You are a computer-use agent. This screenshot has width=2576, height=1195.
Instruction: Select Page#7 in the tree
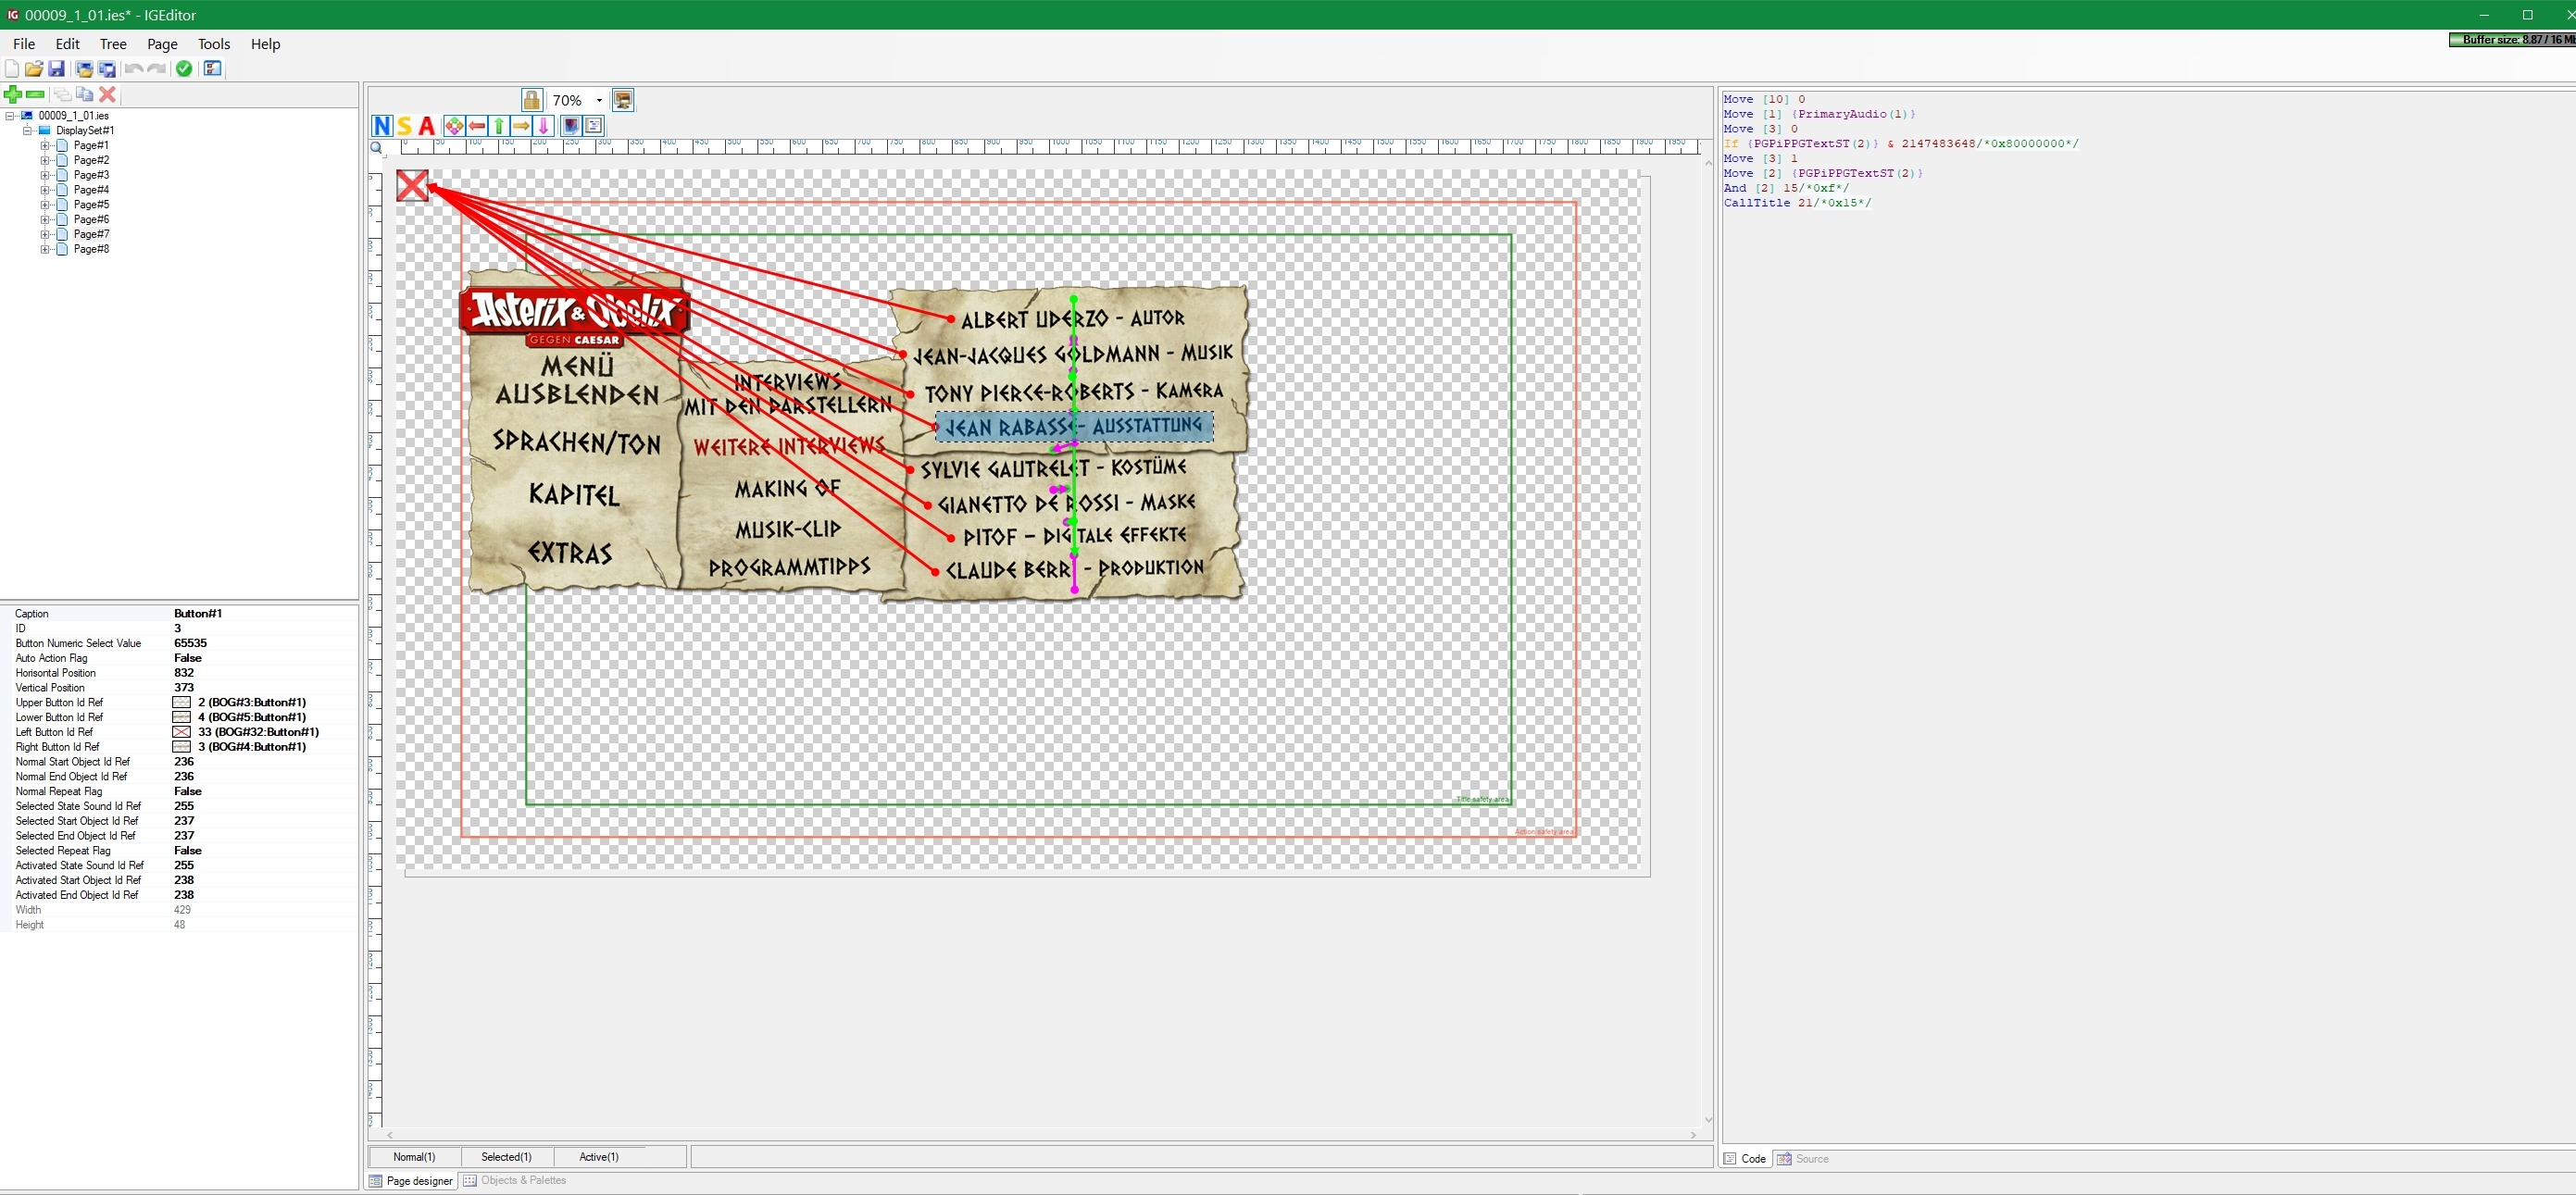tap(91, 234)
